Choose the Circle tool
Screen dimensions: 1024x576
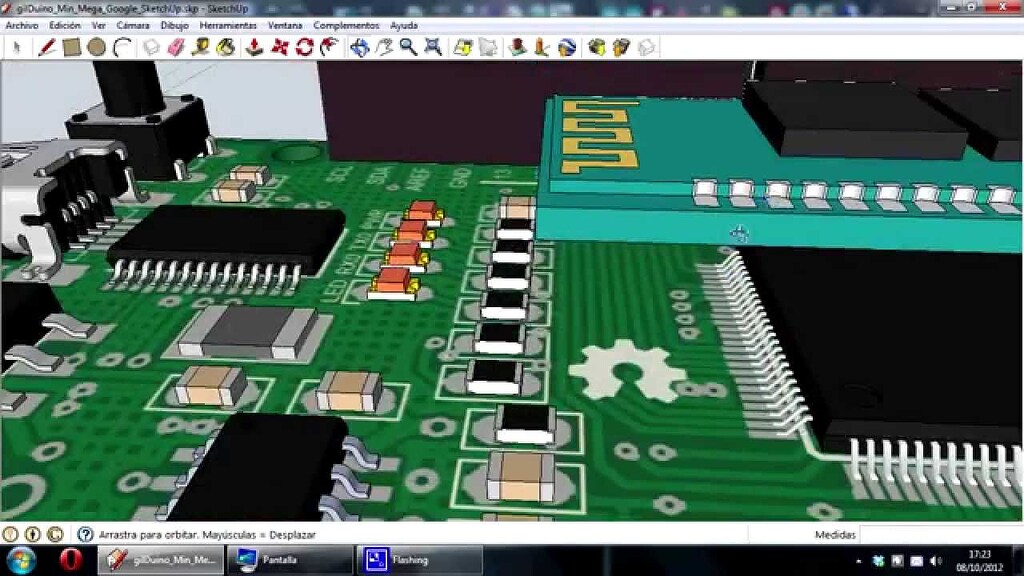tap(94, 45)
